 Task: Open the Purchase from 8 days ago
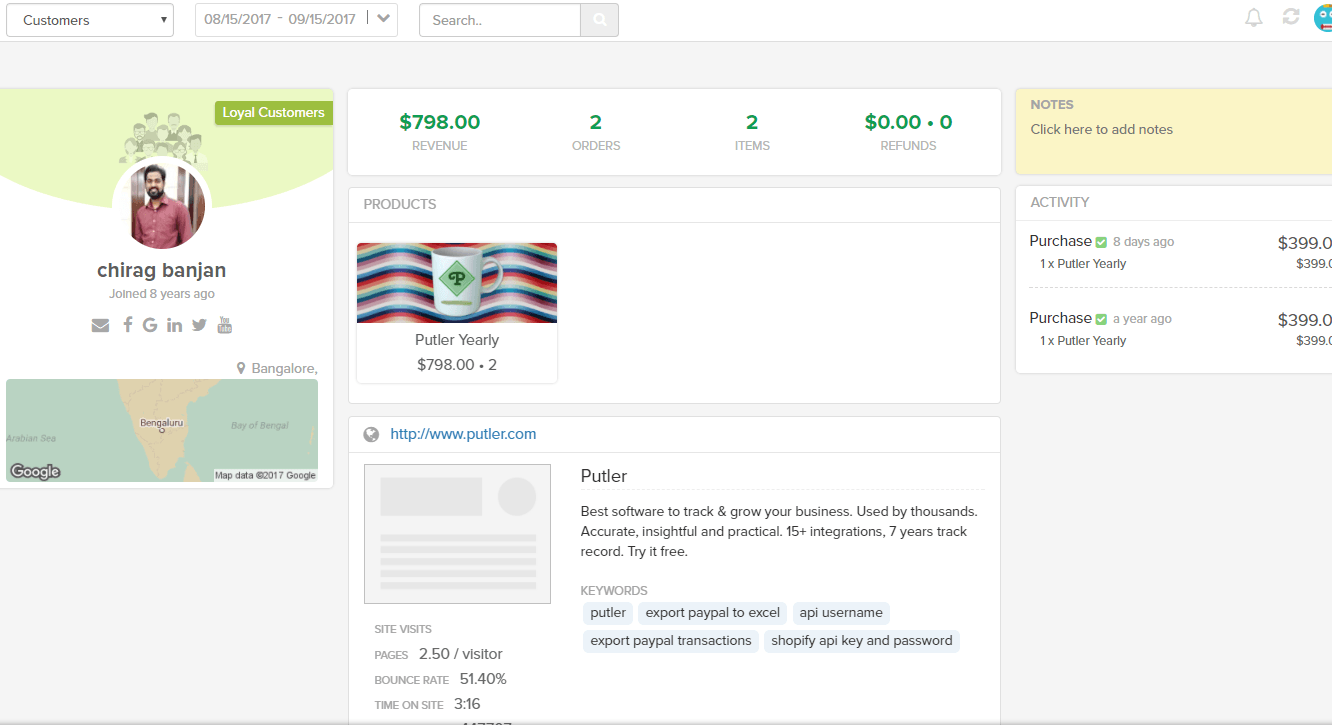1061,241
